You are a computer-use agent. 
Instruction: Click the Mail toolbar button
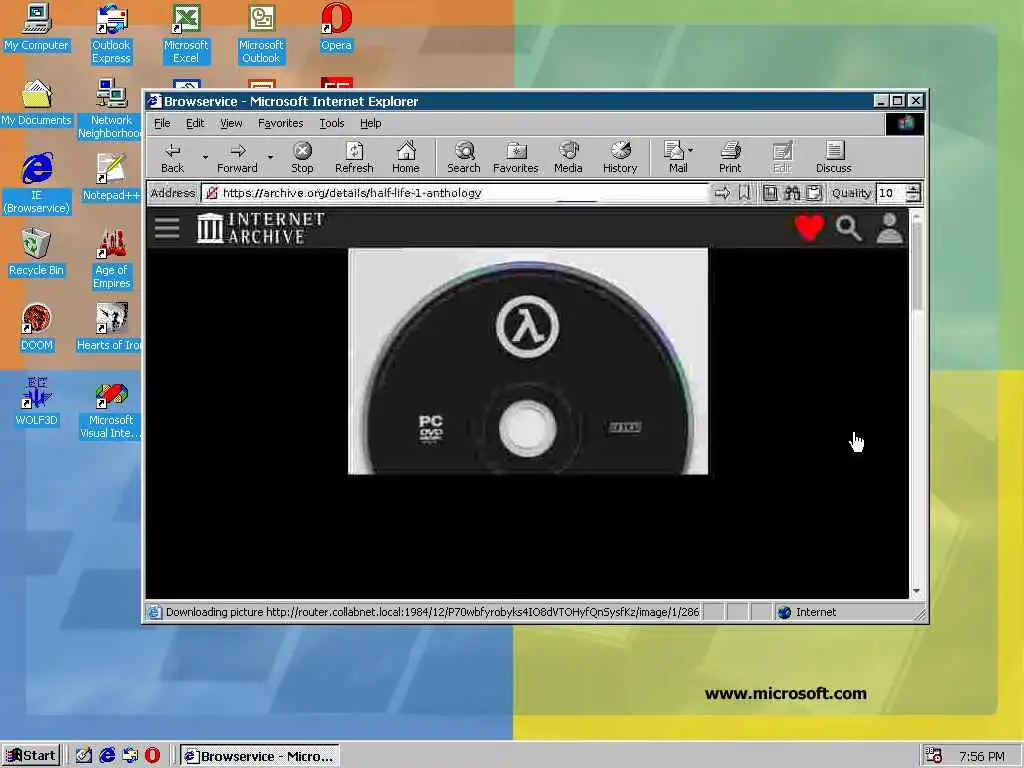[675, 158]
